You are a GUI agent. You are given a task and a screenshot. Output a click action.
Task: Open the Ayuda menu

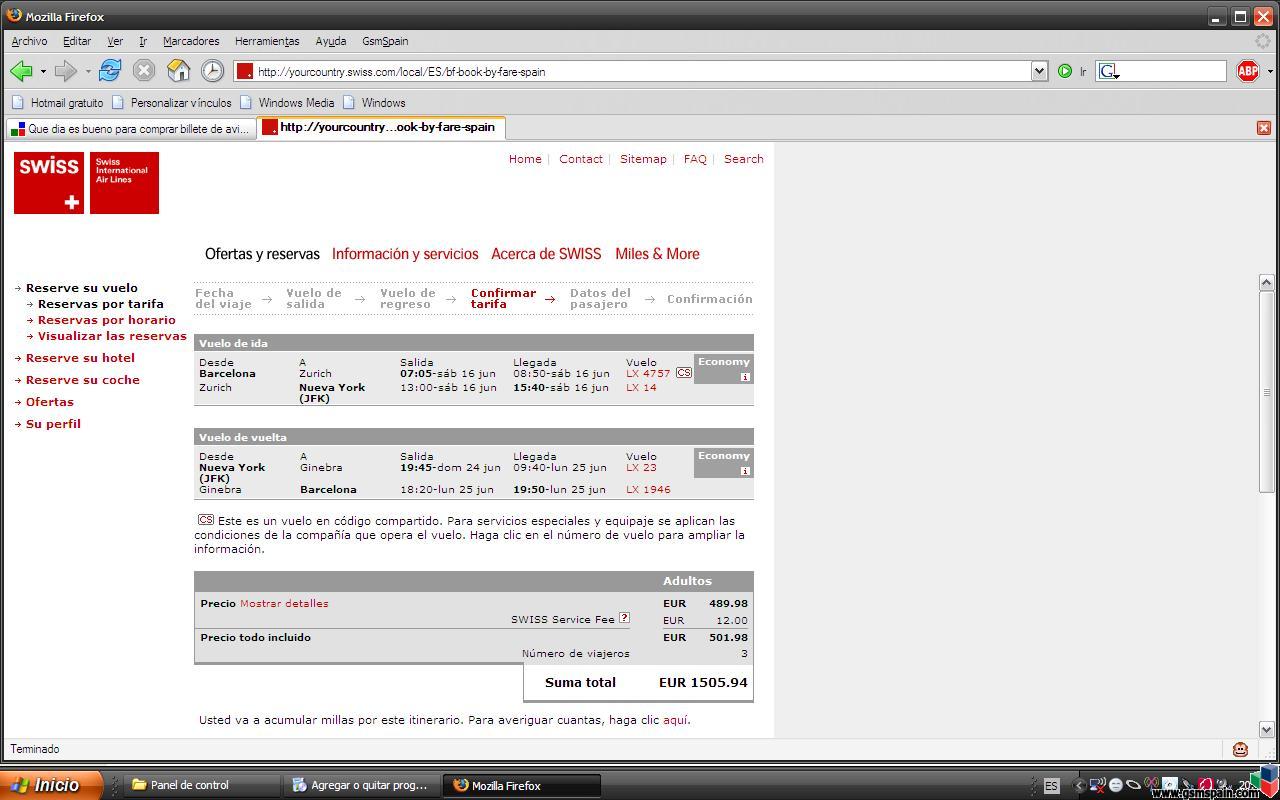pos(331,41)
